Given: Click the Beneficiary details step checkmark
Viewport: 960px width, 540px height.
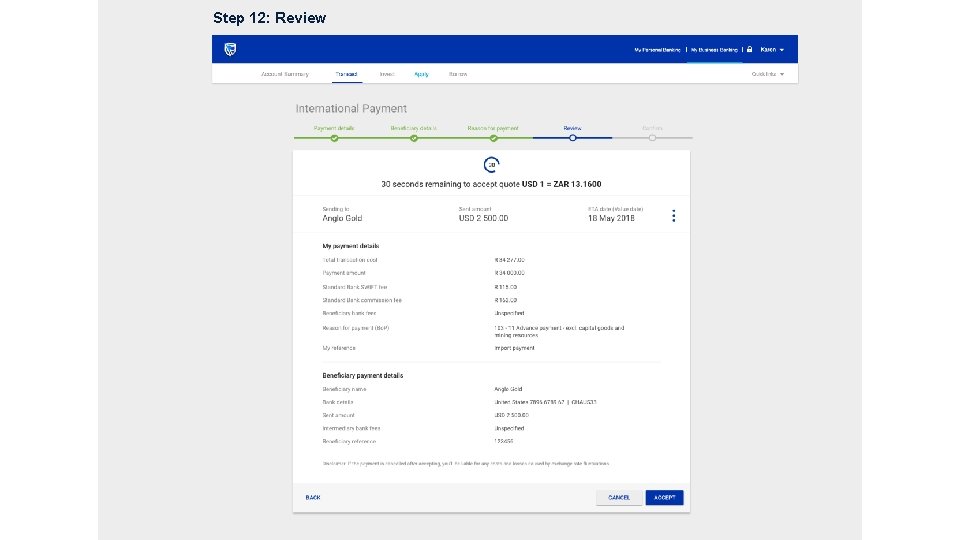Looking at the screenshot, I should pos(414,138).
